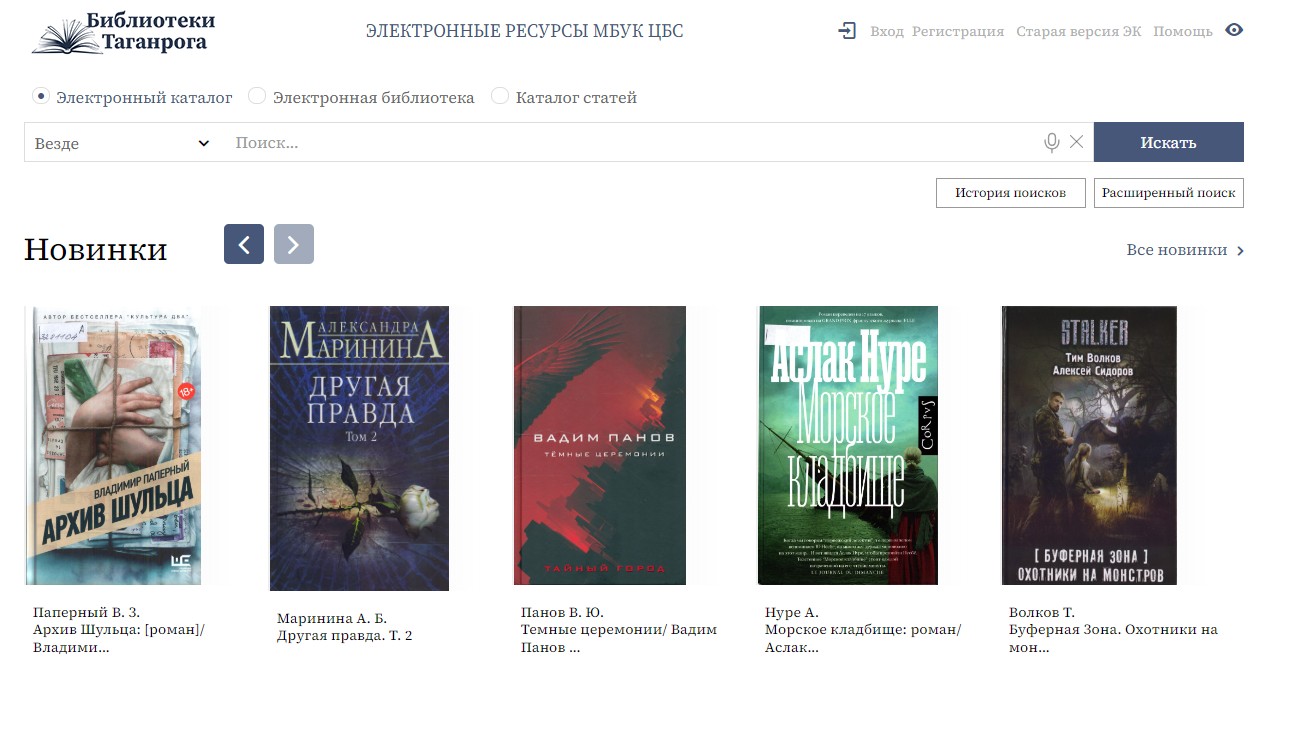Screen dimensions: 1303x733
Task: Activate the voice search microphone icon
Action: coord(1051,142)
